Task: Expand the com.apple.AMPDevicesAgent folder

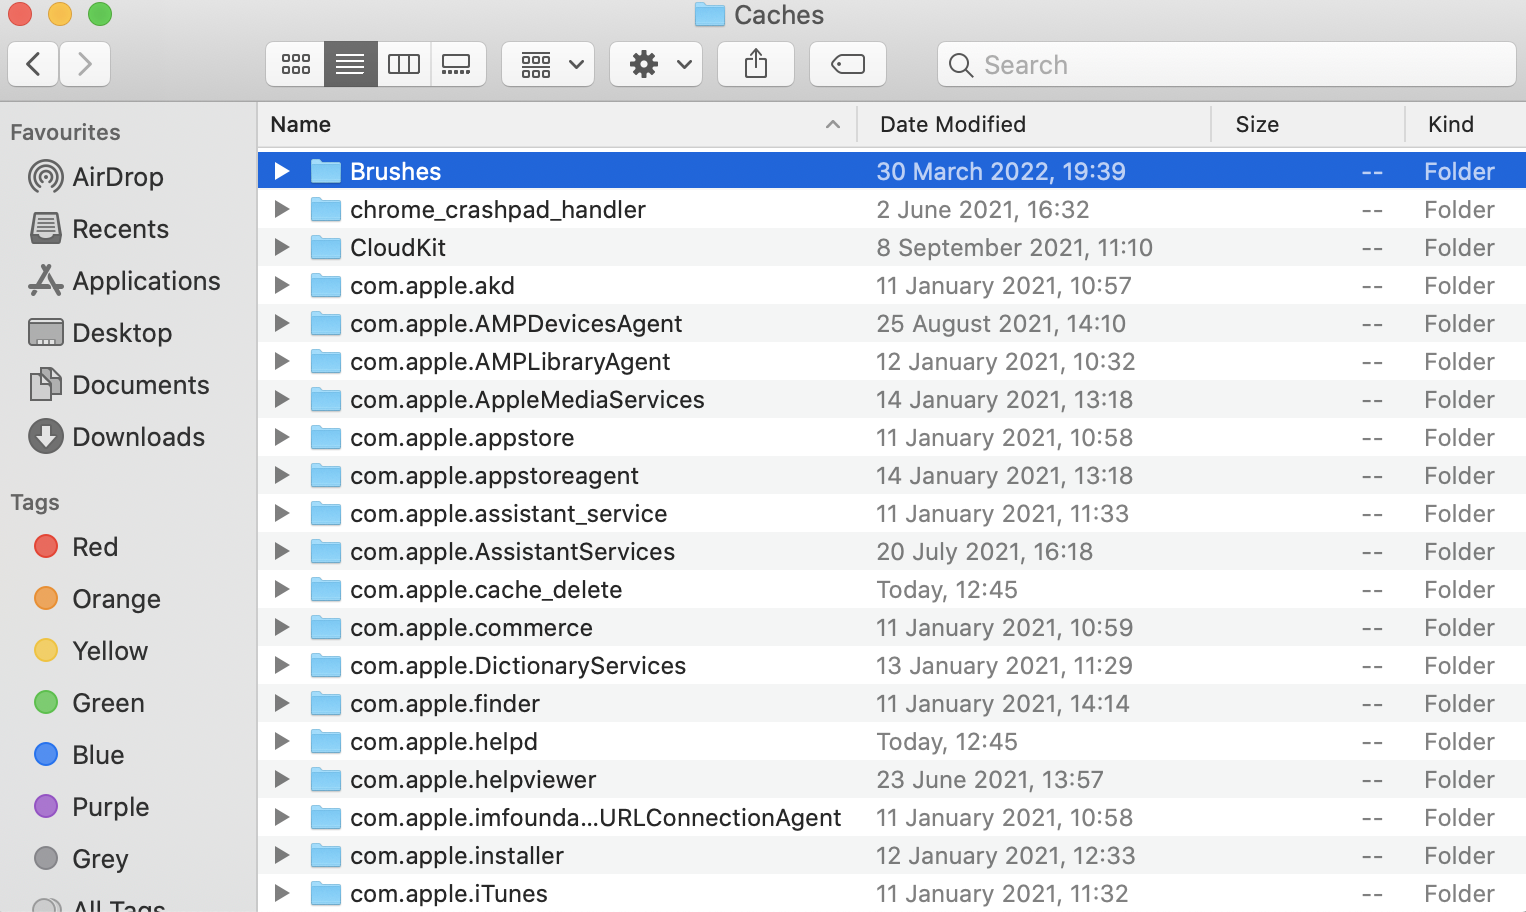Action: tap(282, 324)
